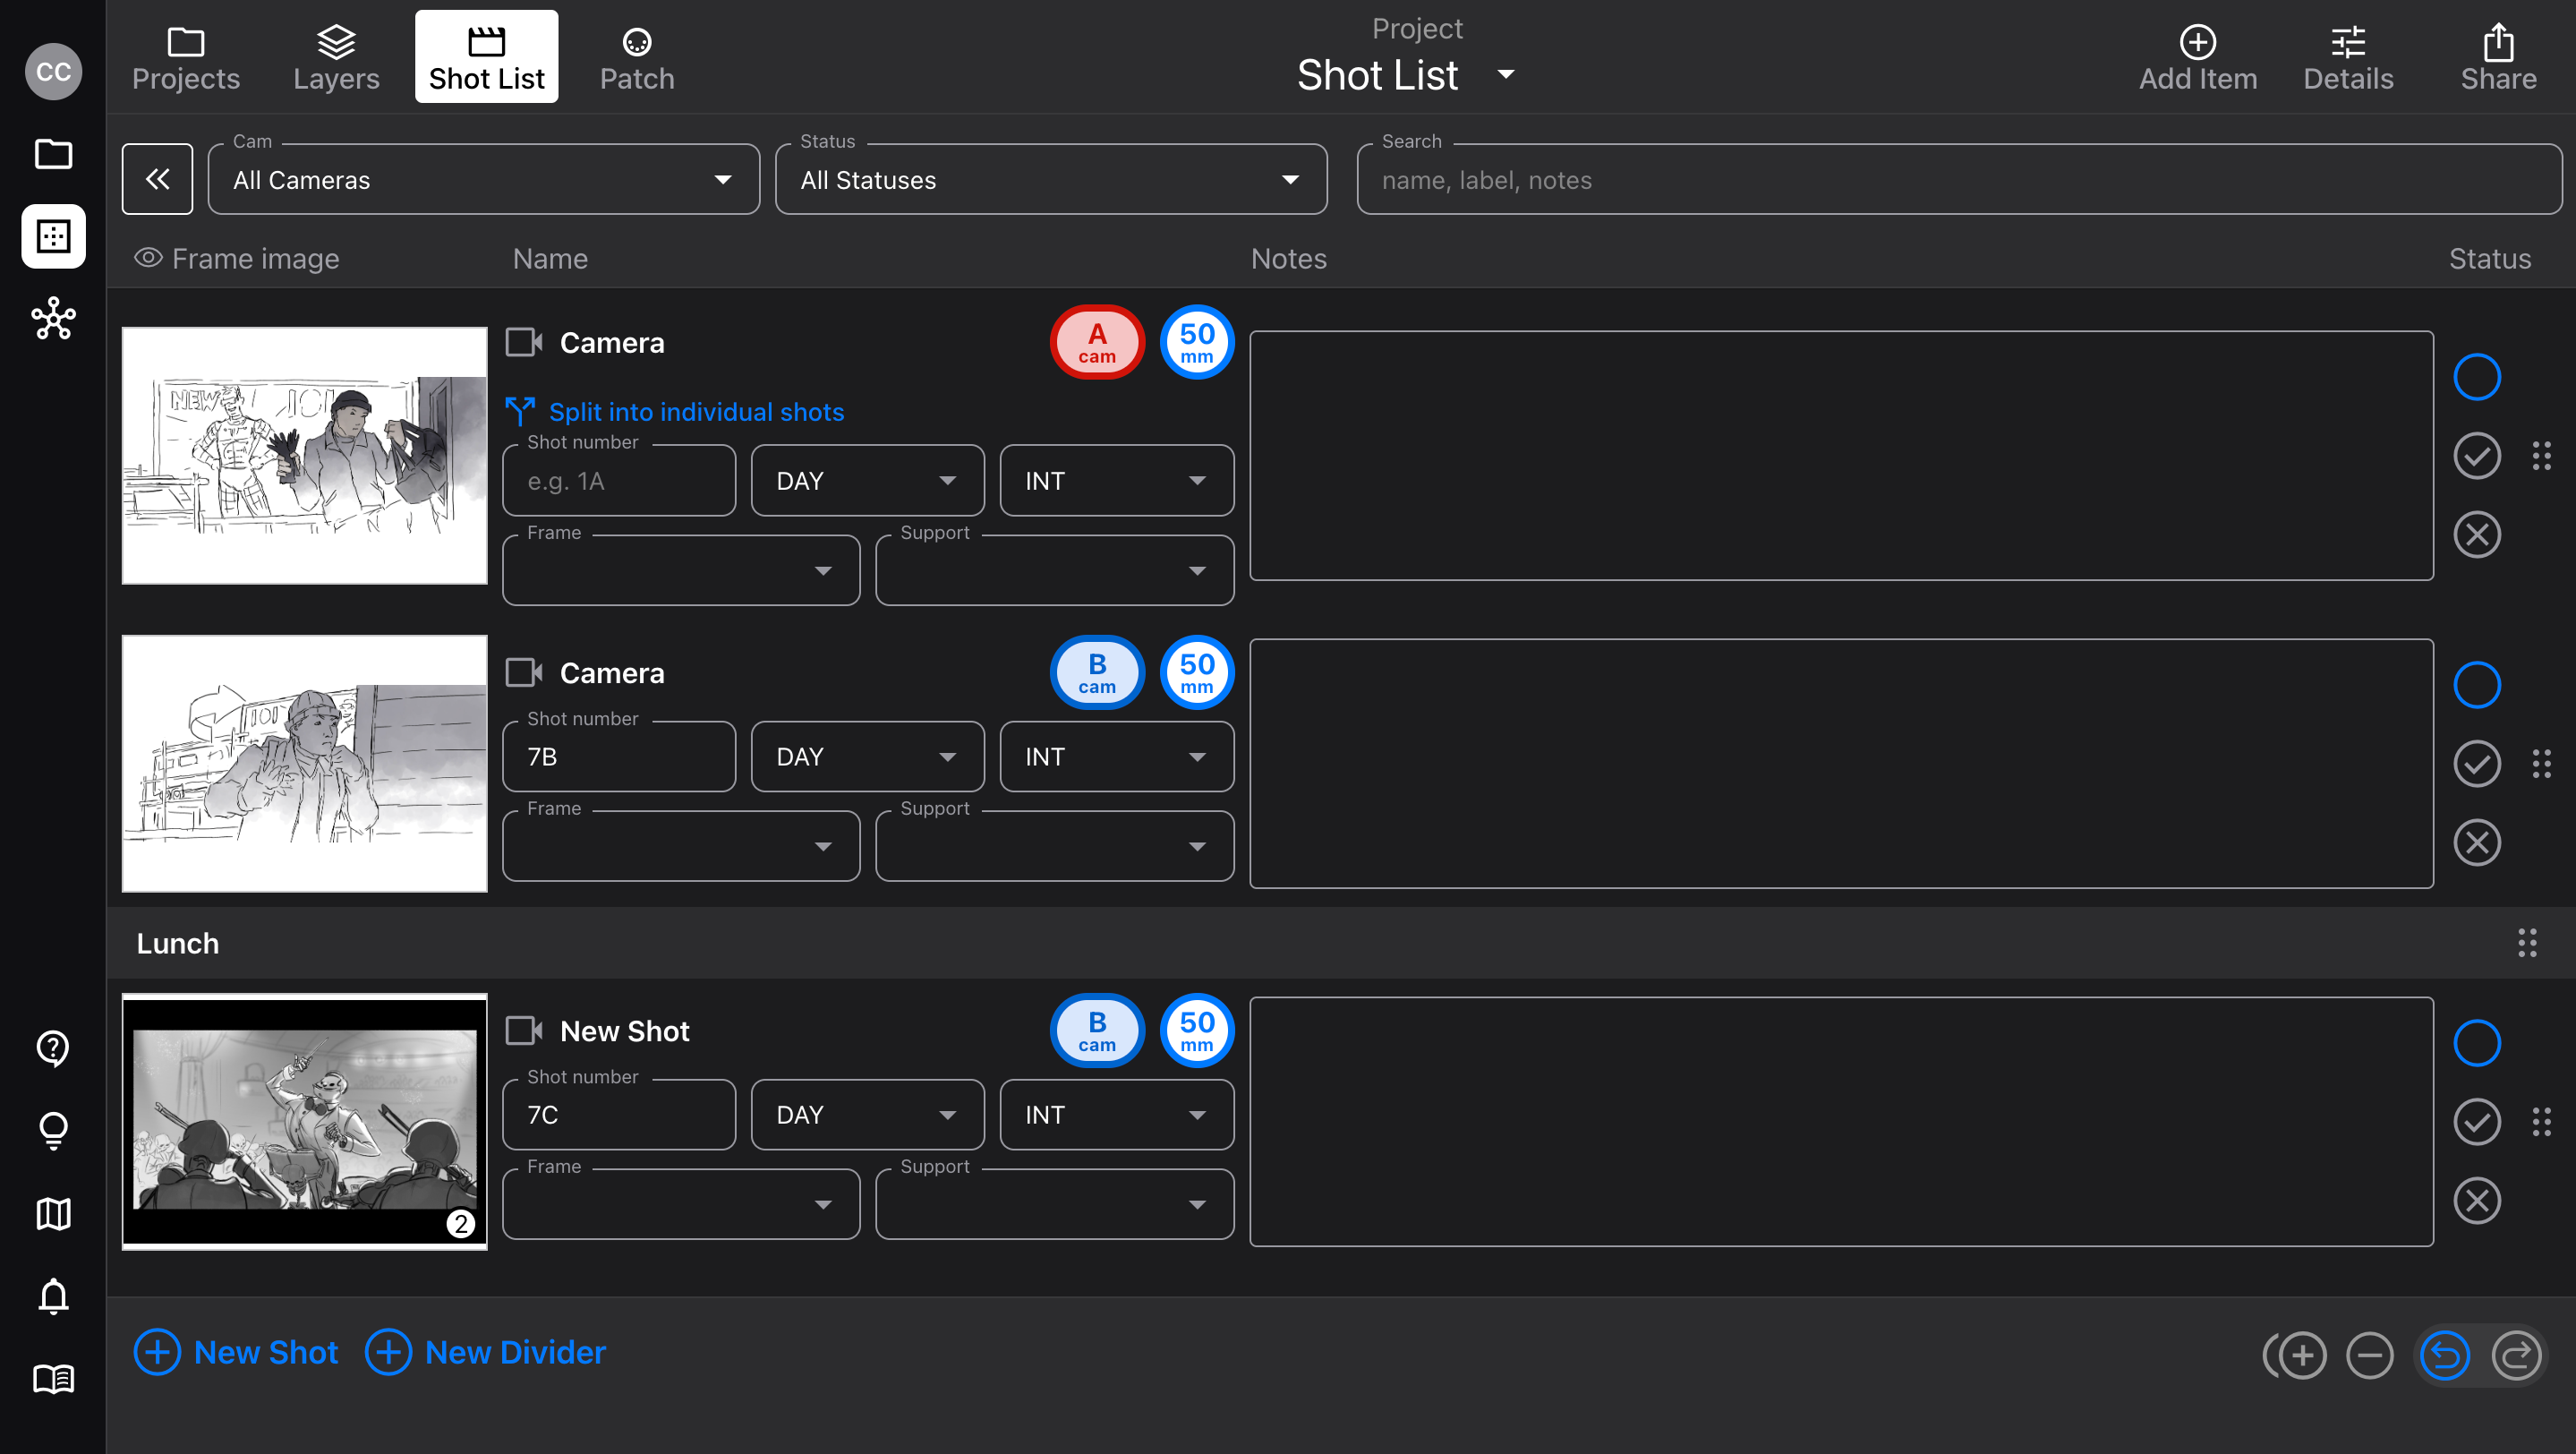Click the undo icon in bottom toolbar
Screen dimensions: 2576x1454
click(2444, 1356)
